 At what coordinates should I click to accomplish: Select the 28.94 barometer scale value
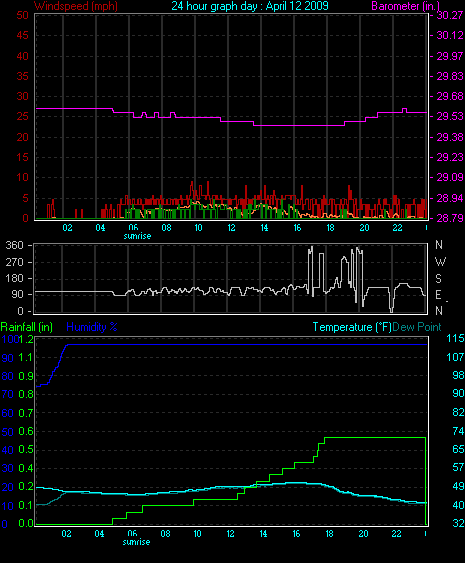pyautogui.click(x=450, y=198)
